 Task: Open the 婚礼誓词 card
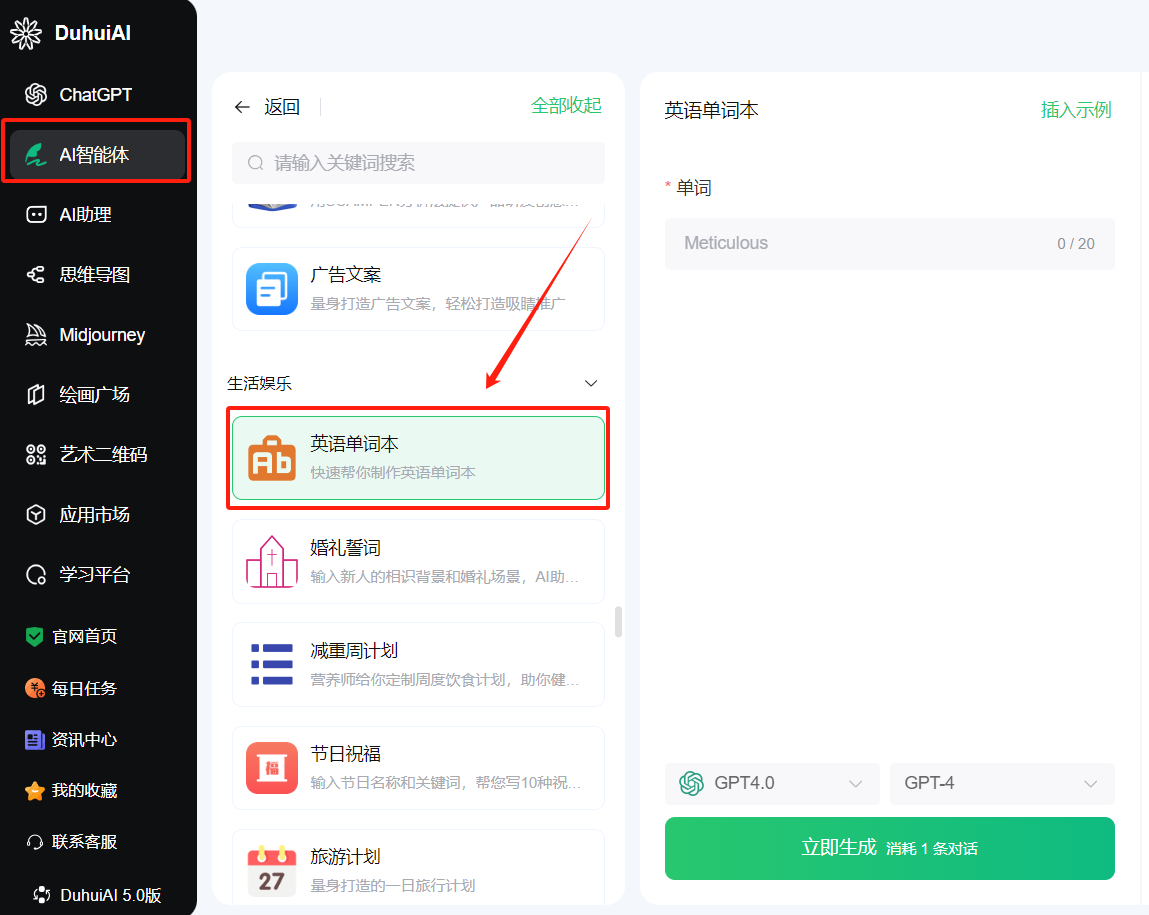(x=418, y=561)
